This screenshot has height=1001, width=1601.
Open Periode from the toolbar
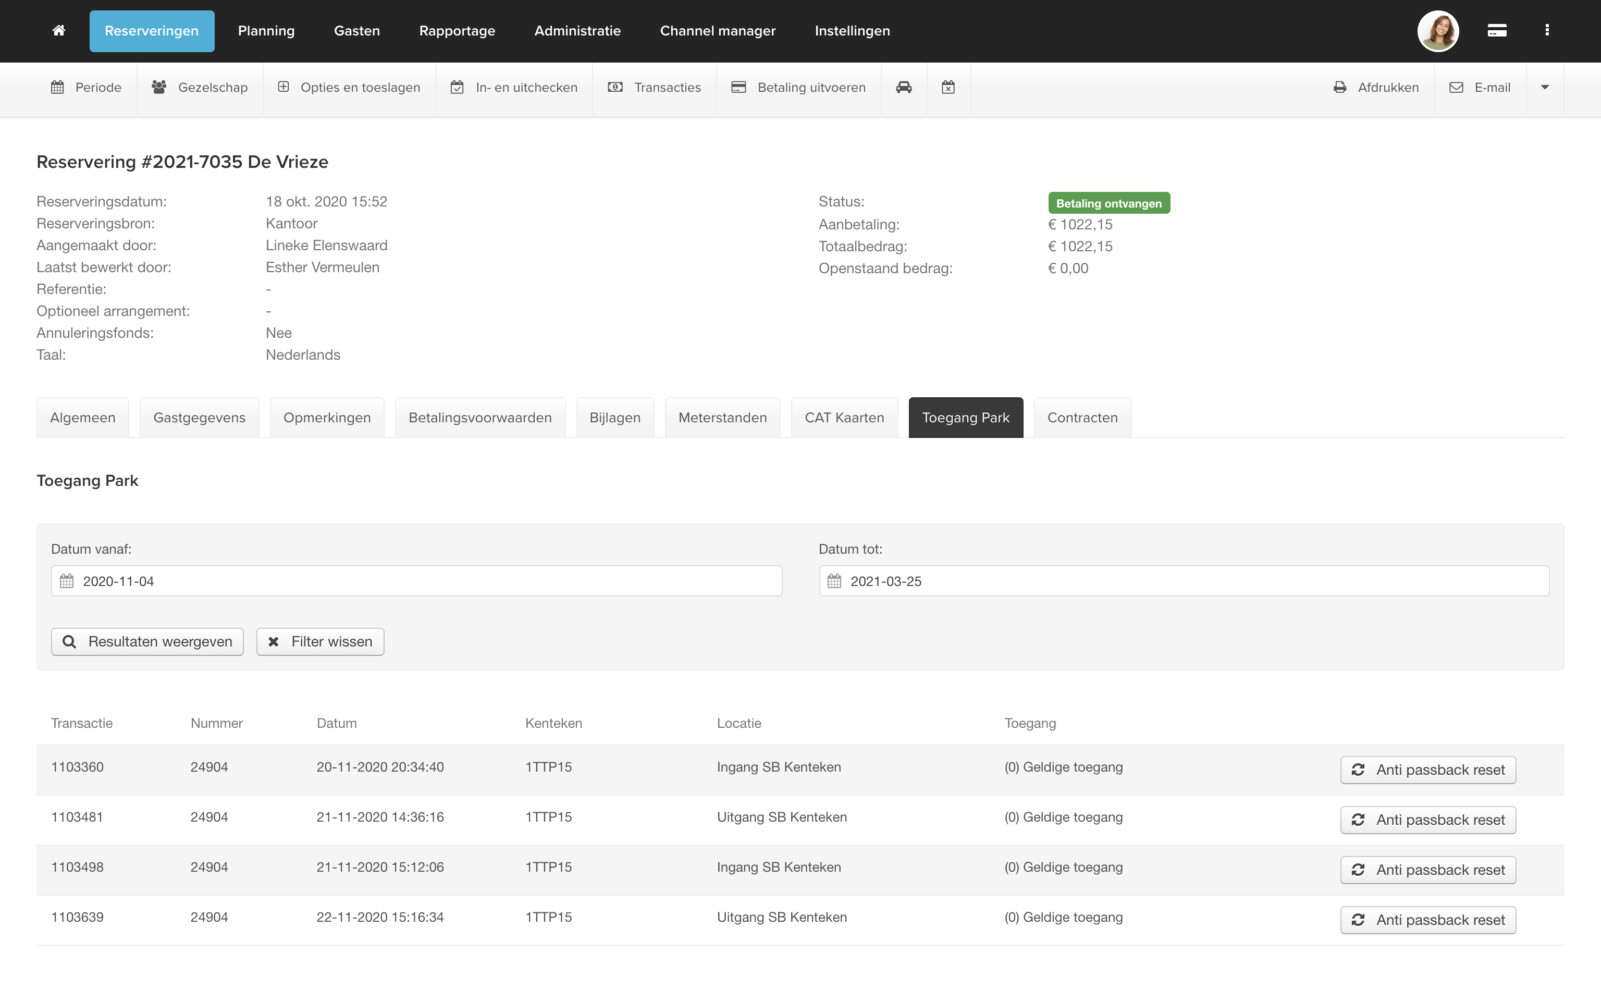pos(86,88)
